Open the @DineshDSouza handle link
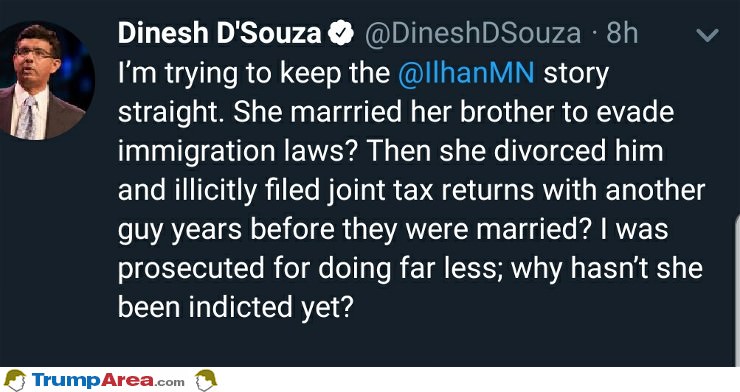 tap(473, 34)
